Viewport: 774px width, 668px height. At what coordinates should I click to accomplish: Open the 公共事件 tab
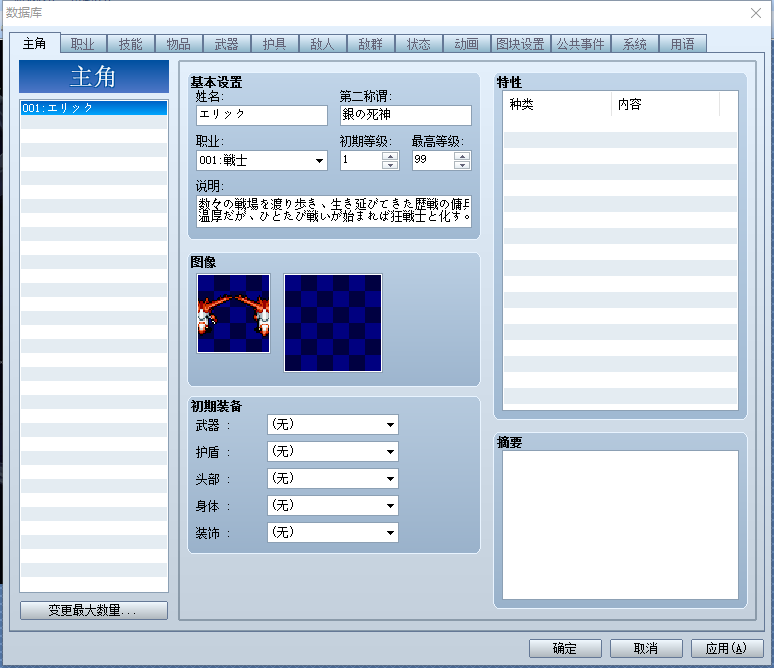click(x=580, y=44)
